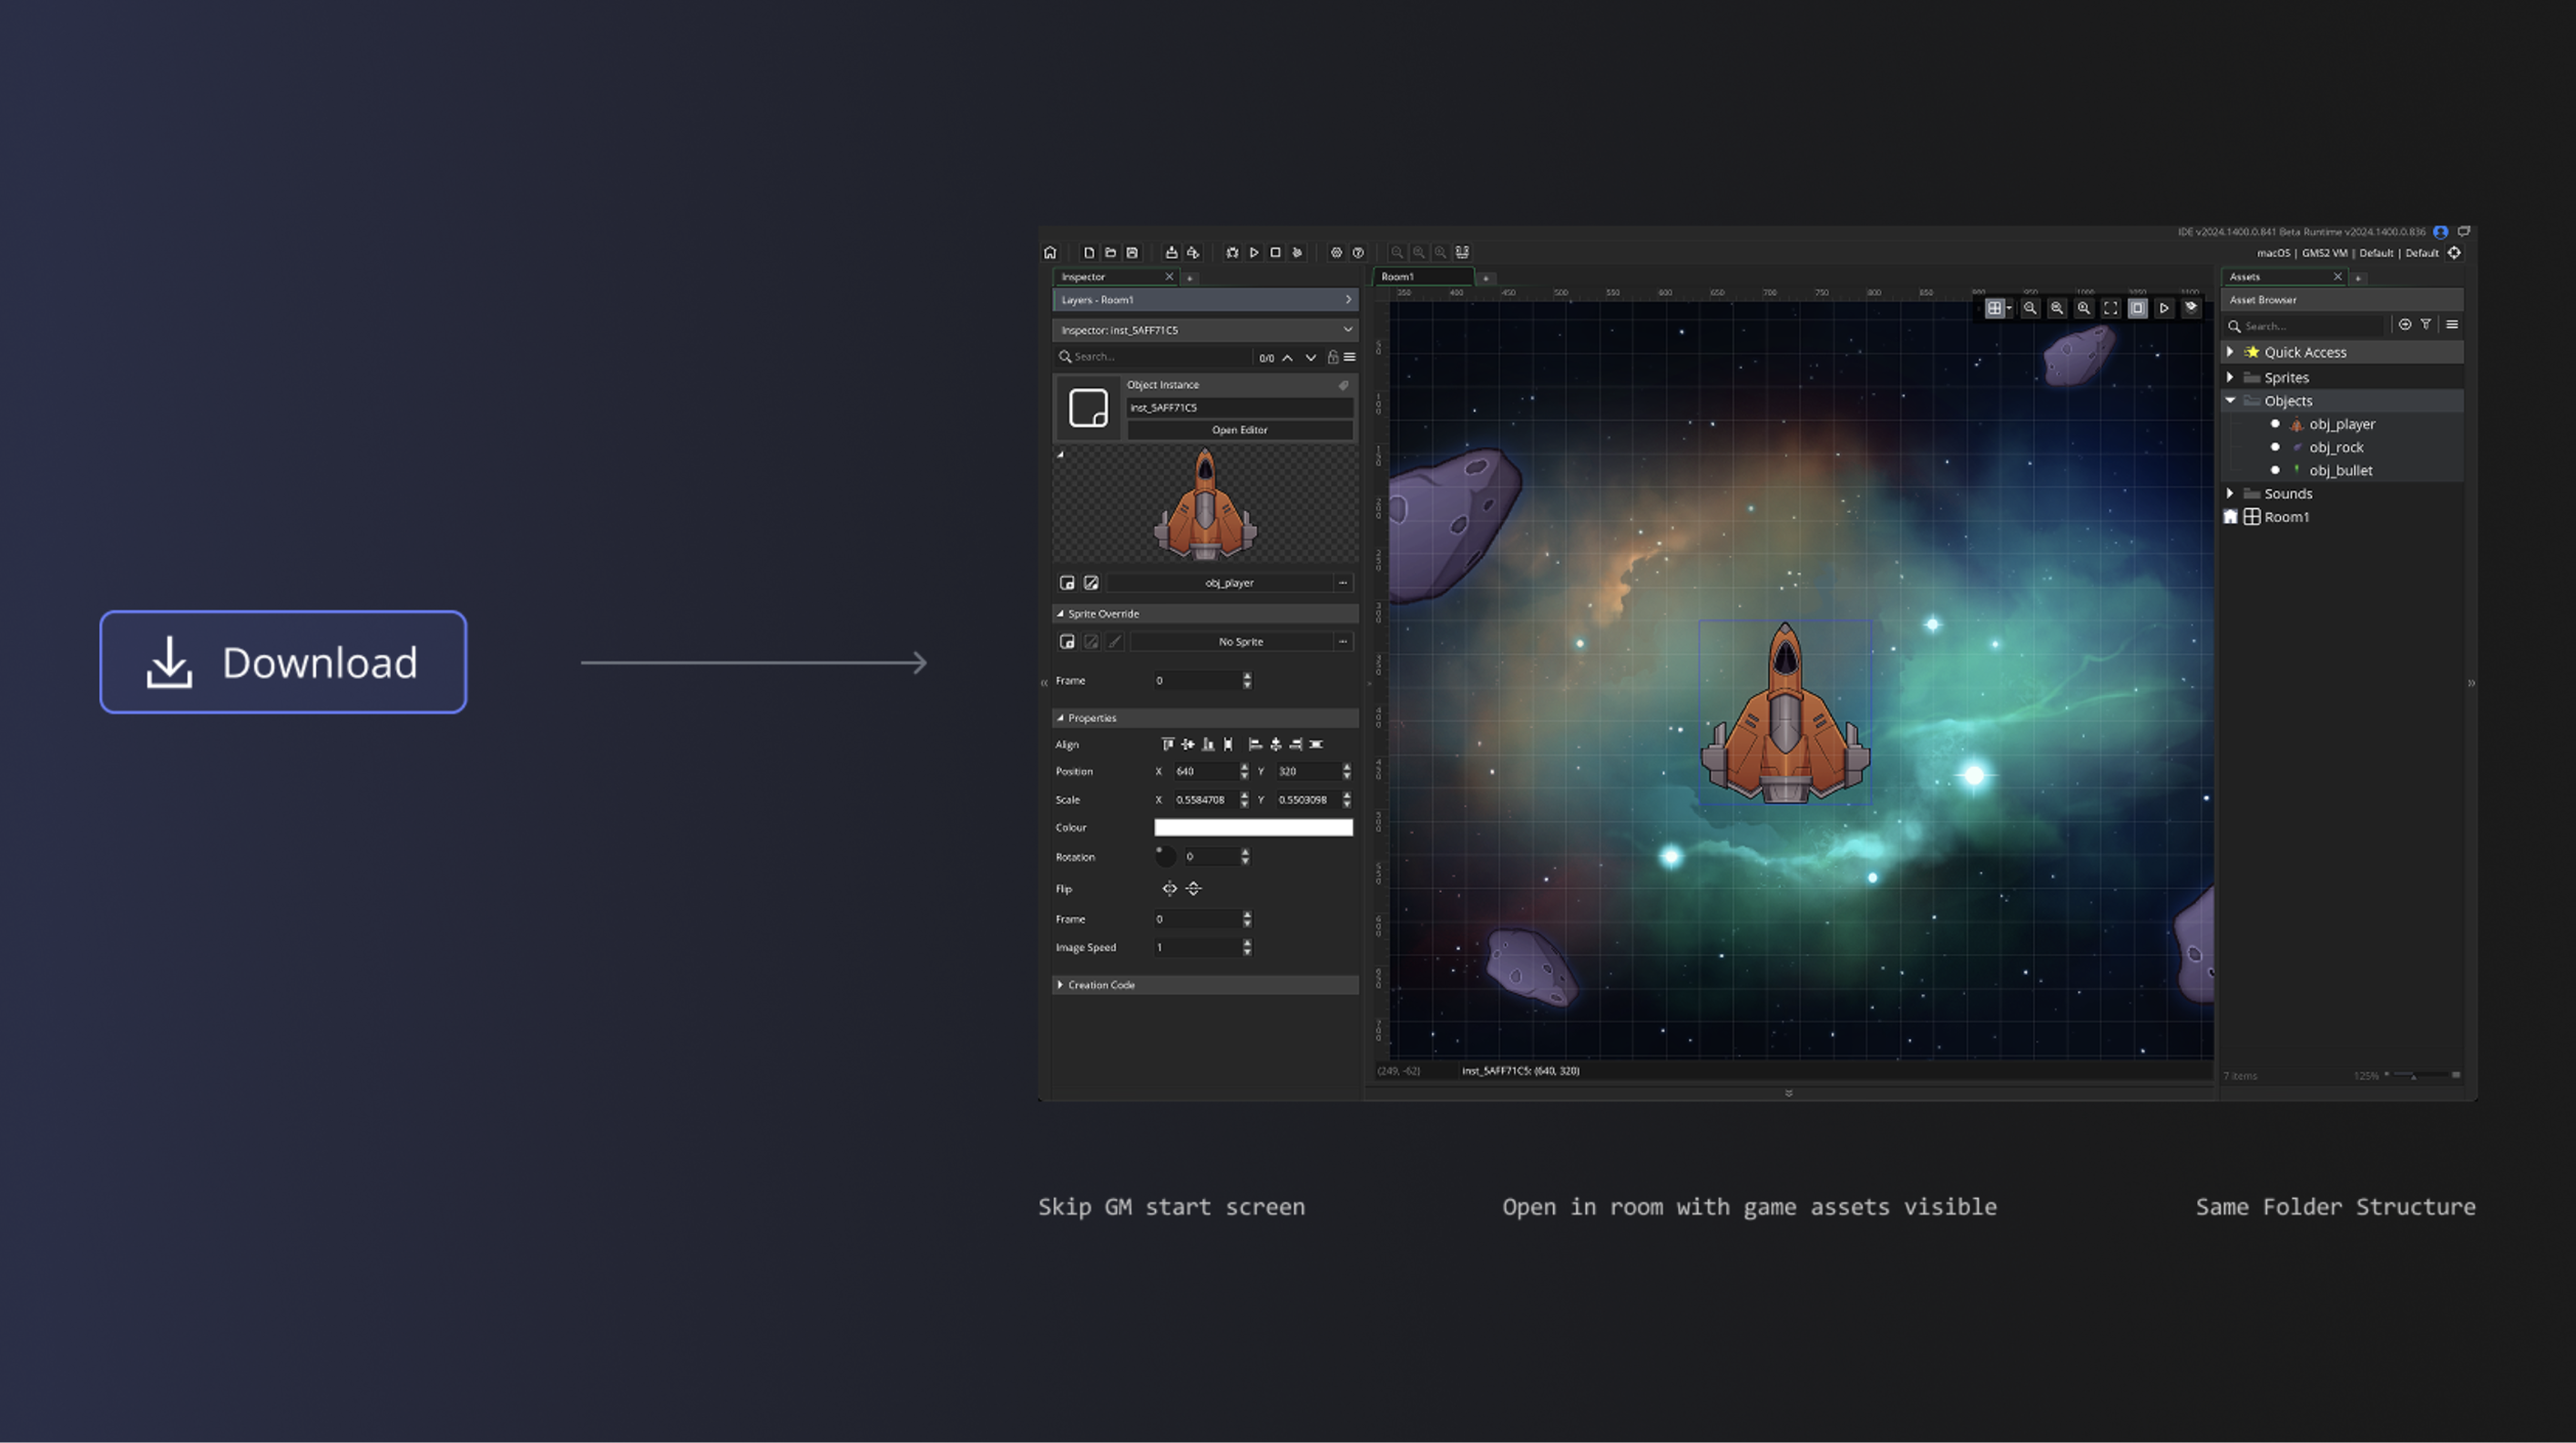Collapse the Objects folder
This screenshot has width=2576, height=1443.
tap(2231, 401)
